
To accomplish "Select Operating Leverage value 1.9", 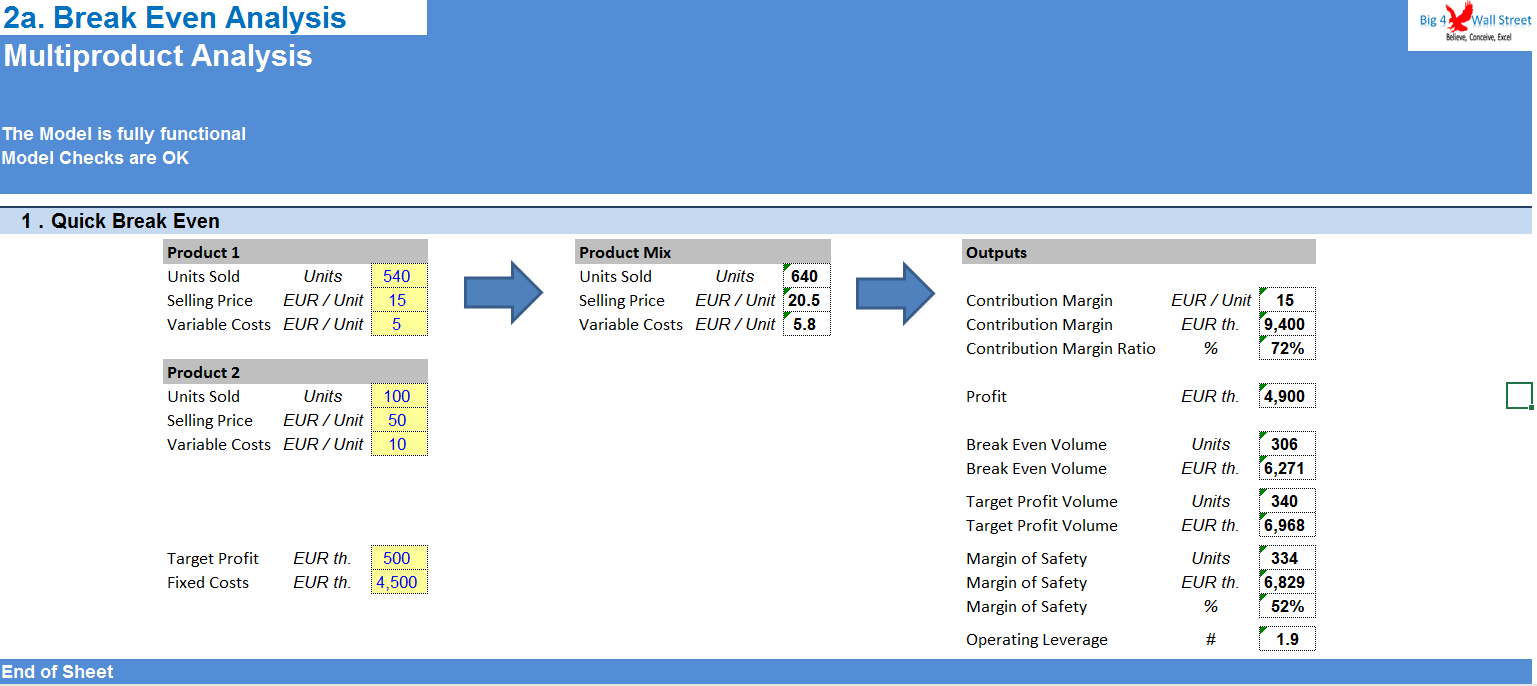I will click(1288, 639).
